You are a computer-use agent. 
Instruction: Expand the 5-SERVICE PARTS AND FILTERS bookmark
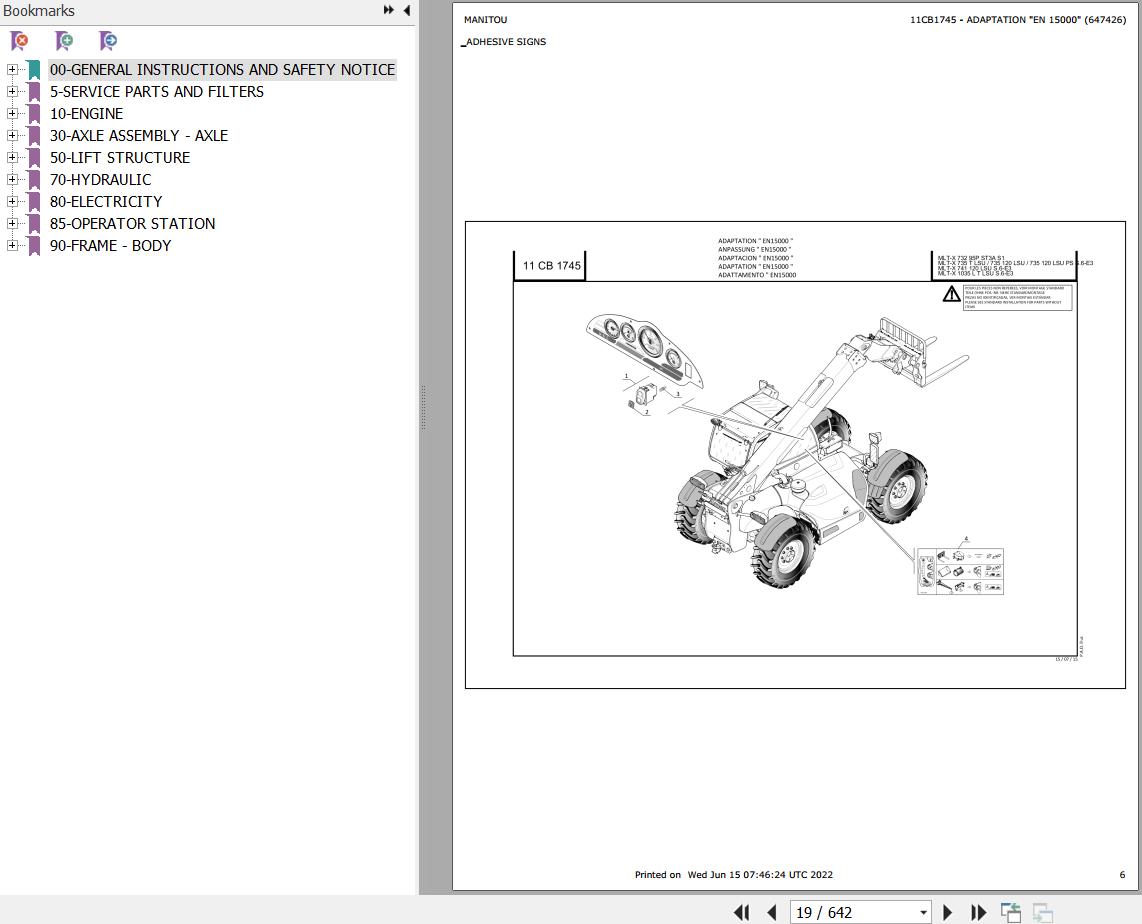click(x=12, y=92)
